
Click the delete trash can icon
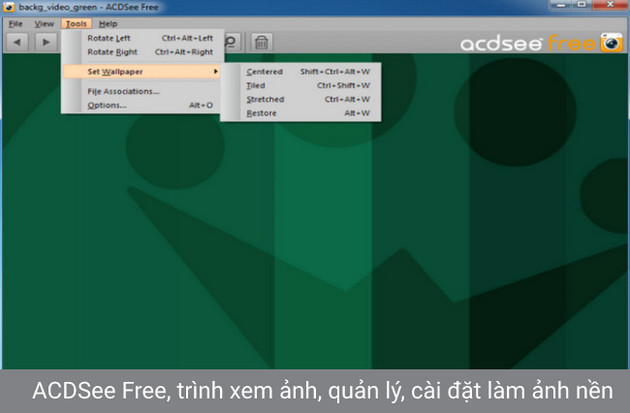(x=262, y=42)
